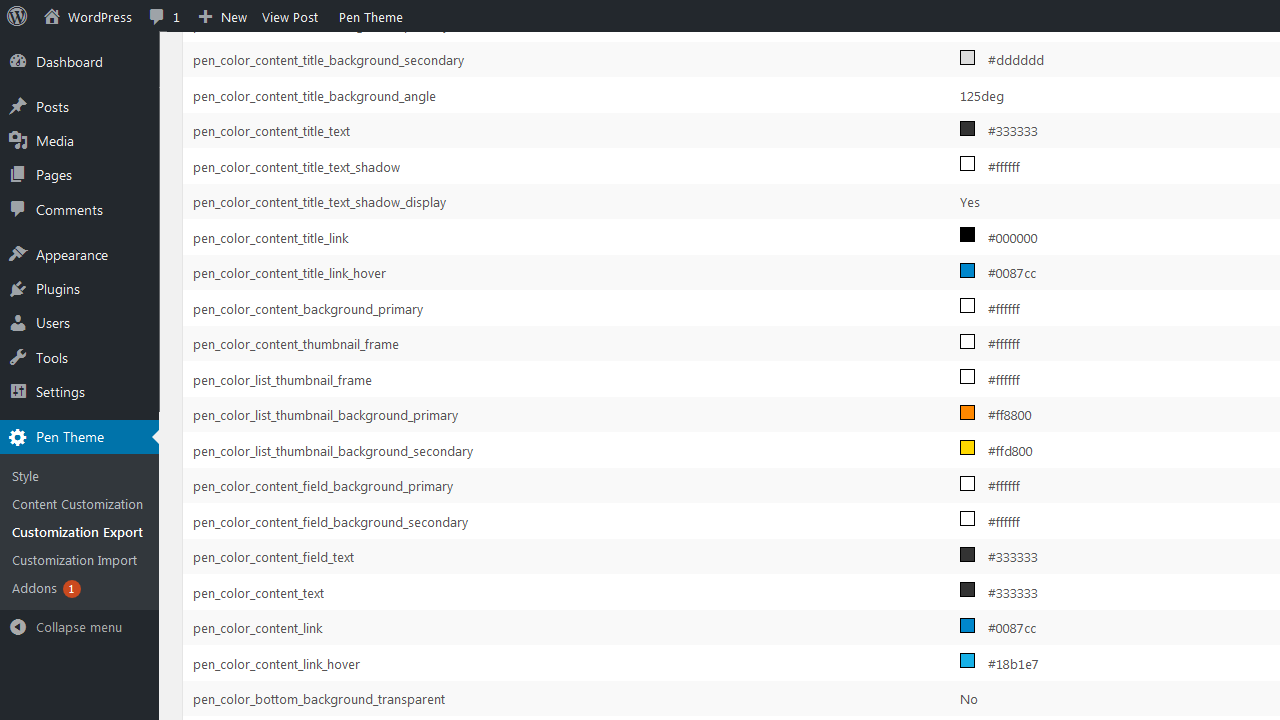Click the Media icon in sidebar
Viewport: 1280px width, 720px height.
(18, 141)
